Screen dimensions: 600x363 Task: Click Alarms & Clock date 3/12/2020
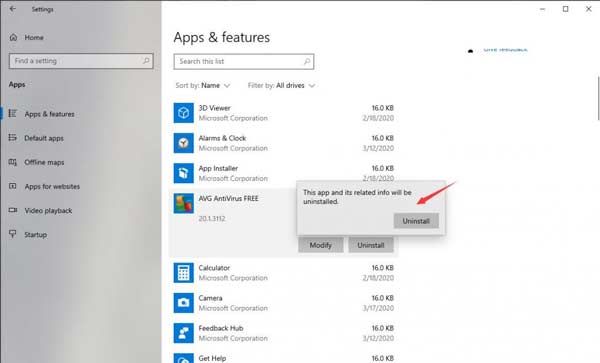pos(378,148)
